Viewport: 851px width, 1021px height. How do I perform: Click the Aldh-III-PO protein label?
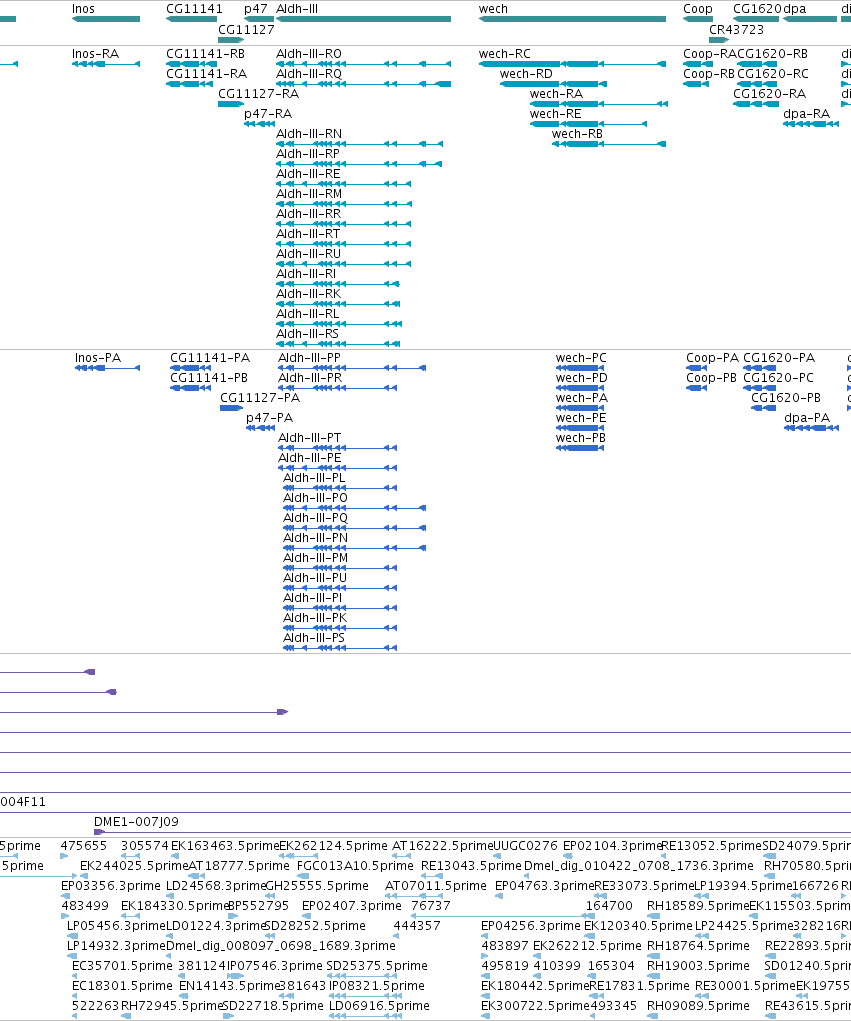[315, 497]
